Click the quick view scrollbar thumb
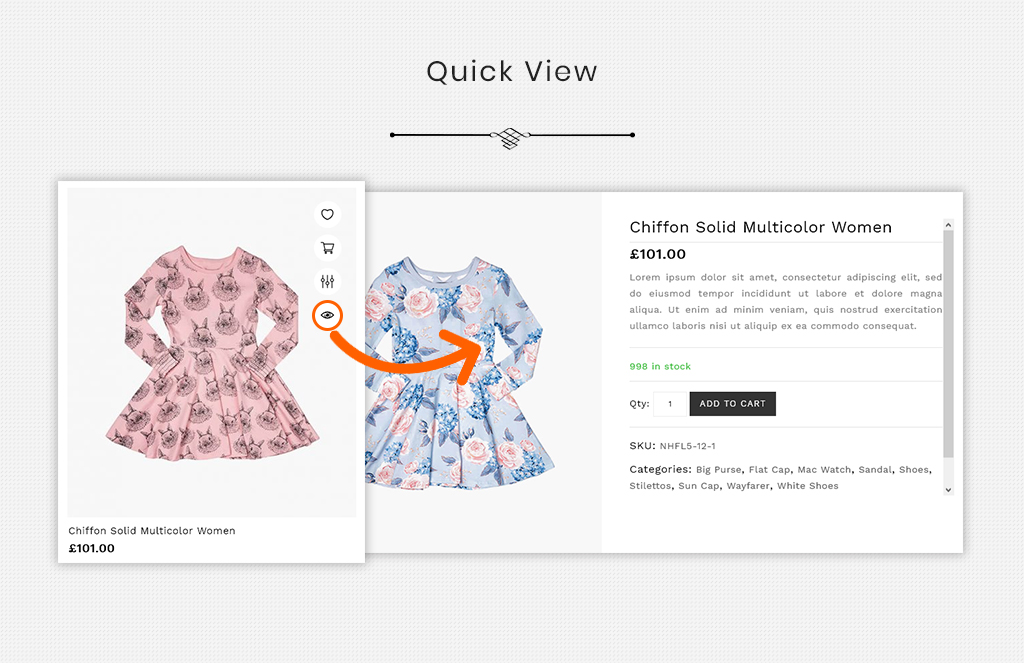The image size is (1024, 663). [x=948, y=344]
